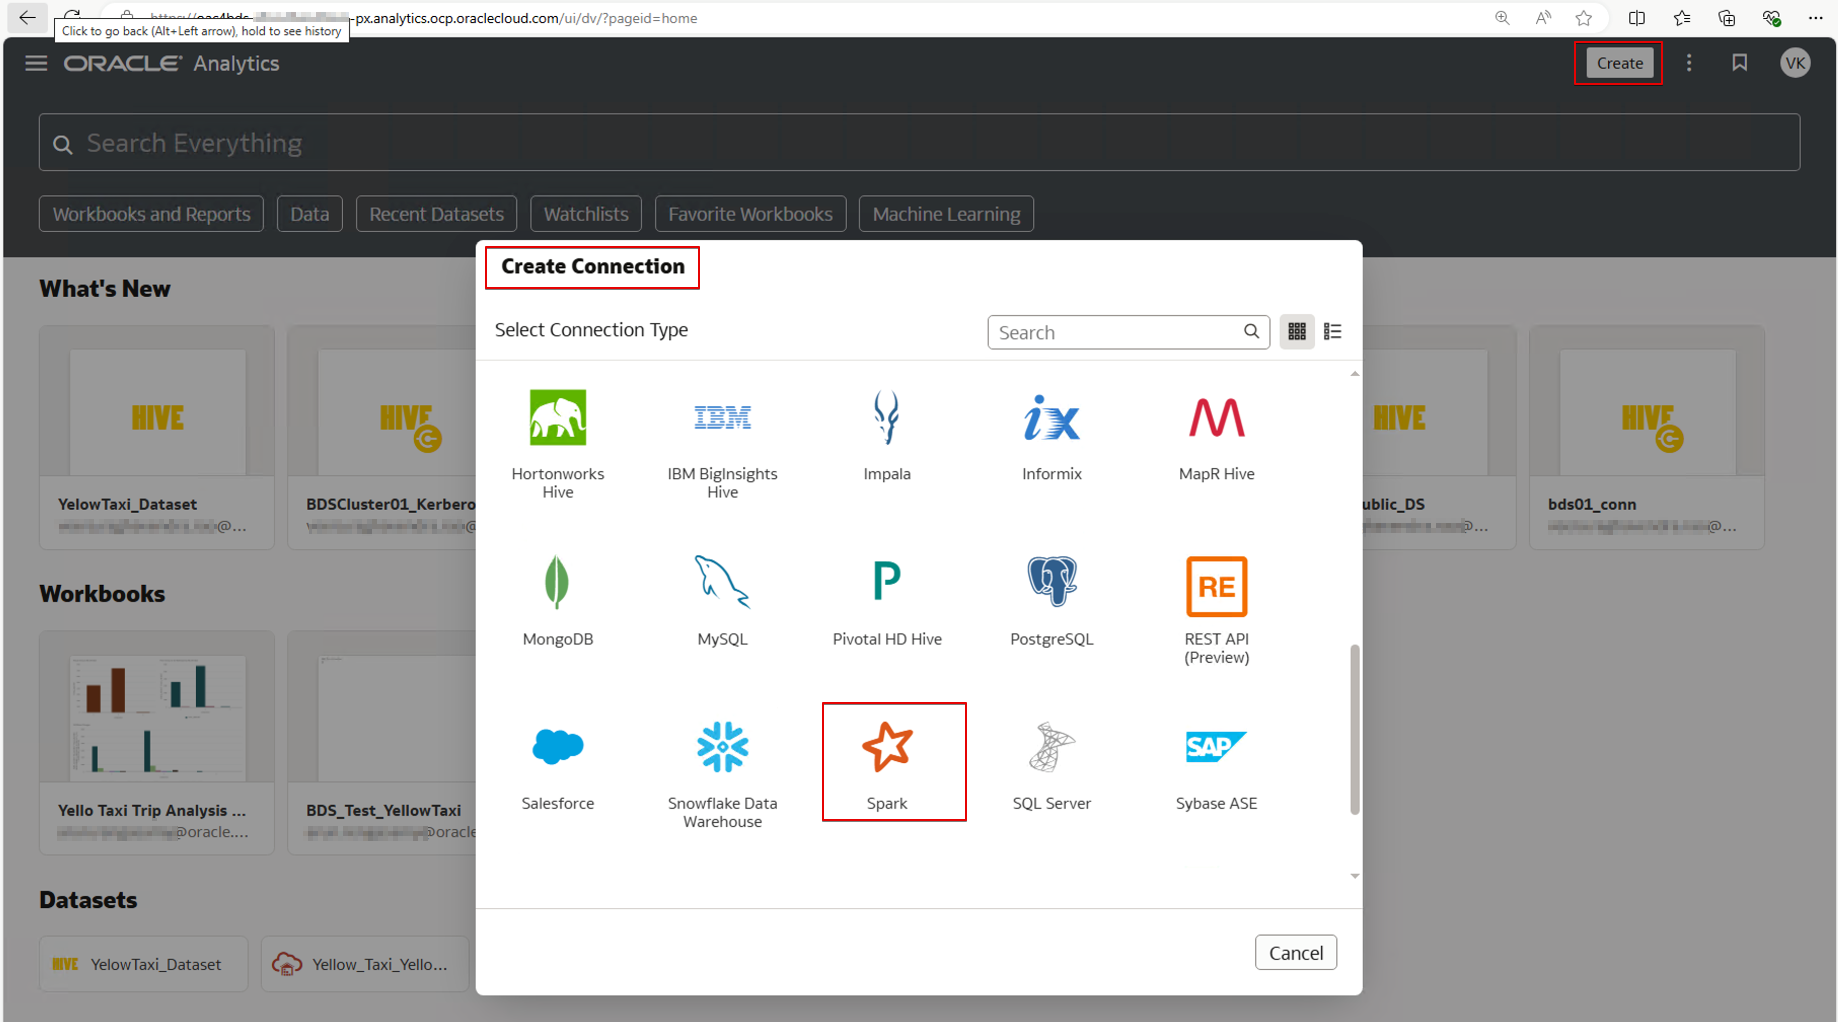The width and height of the screenshot is (1838, 1022).
Task: Select the Impala connection type
Action: point(887,433)
